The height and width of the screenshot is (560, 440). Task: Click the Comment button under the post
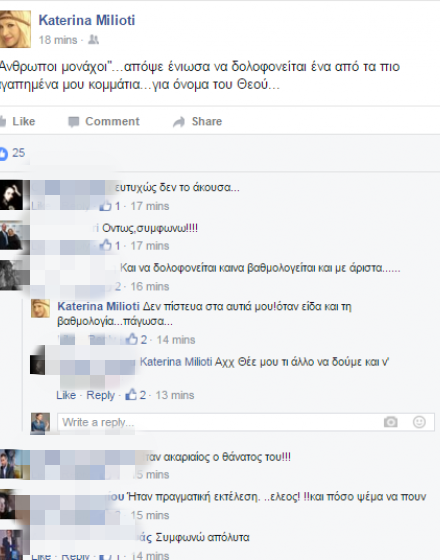coord(104,121)
